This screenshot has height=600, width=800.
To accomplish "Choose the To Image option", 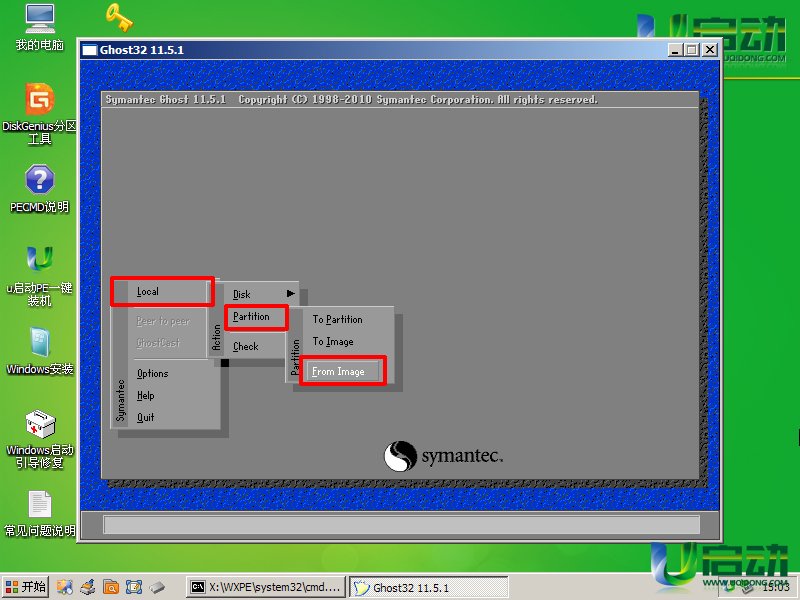I will click(x=333, y=342).
